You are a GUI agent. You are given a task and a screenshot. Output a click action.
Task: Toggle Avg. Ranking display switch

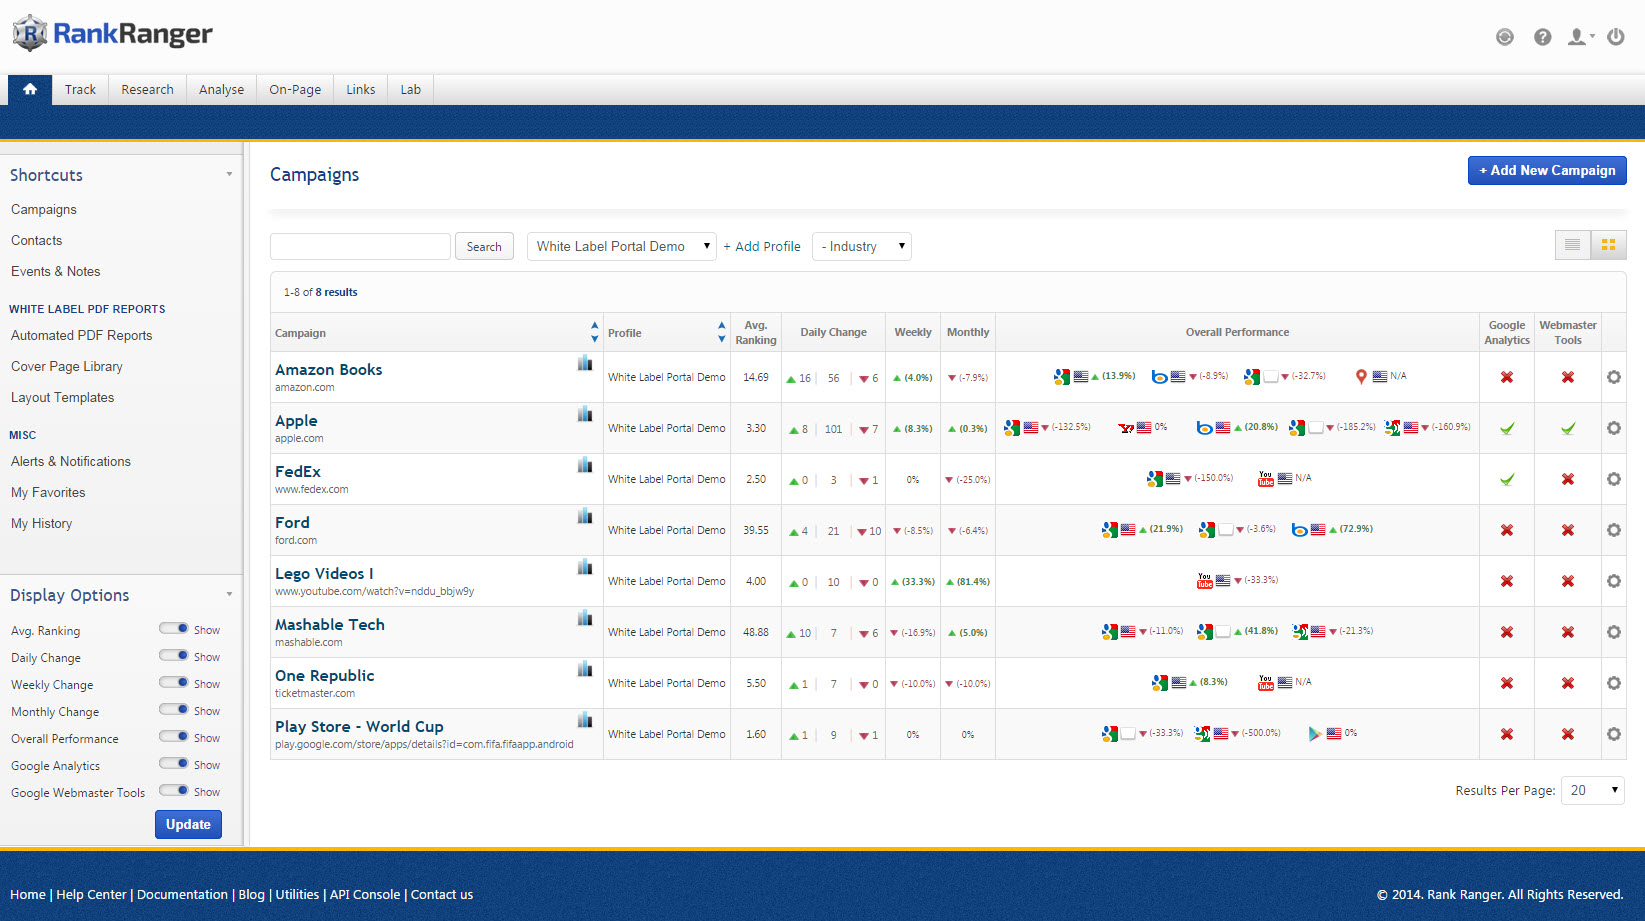click(x=174, y=629)
